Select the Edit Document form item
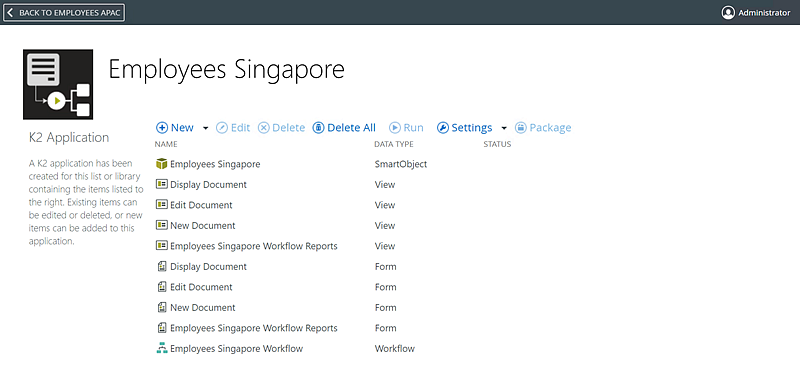This screenshot has height=392, width=800. pos(201,287)
